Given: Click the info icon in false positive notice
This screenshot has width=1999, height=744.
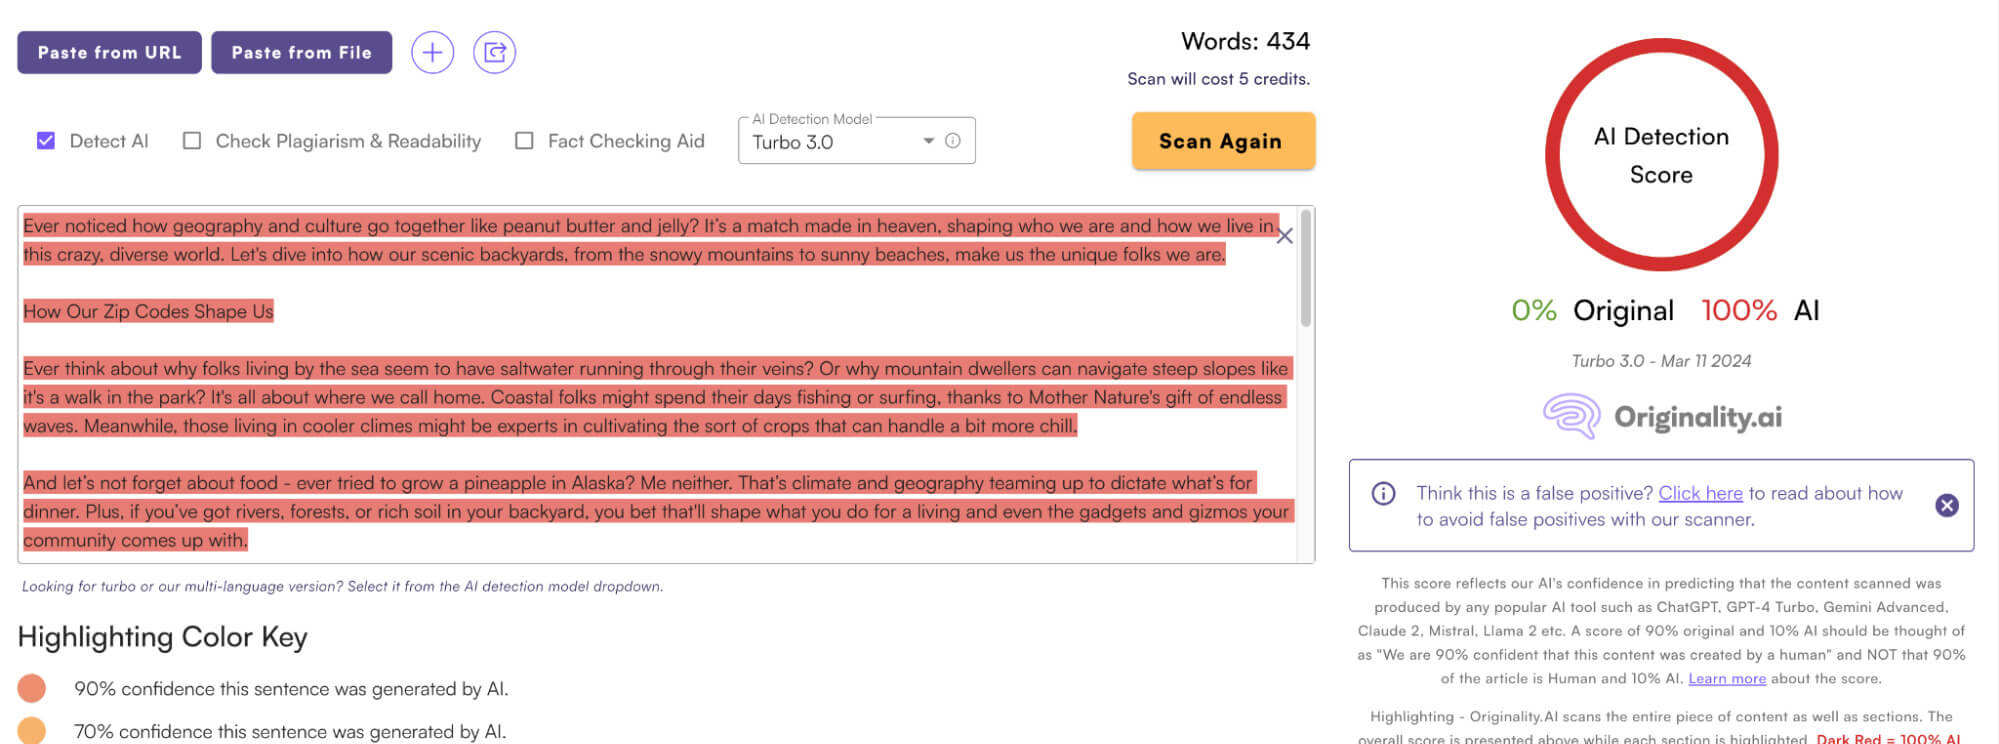Looking at the screenshot, I should [x=1383, y=493].
